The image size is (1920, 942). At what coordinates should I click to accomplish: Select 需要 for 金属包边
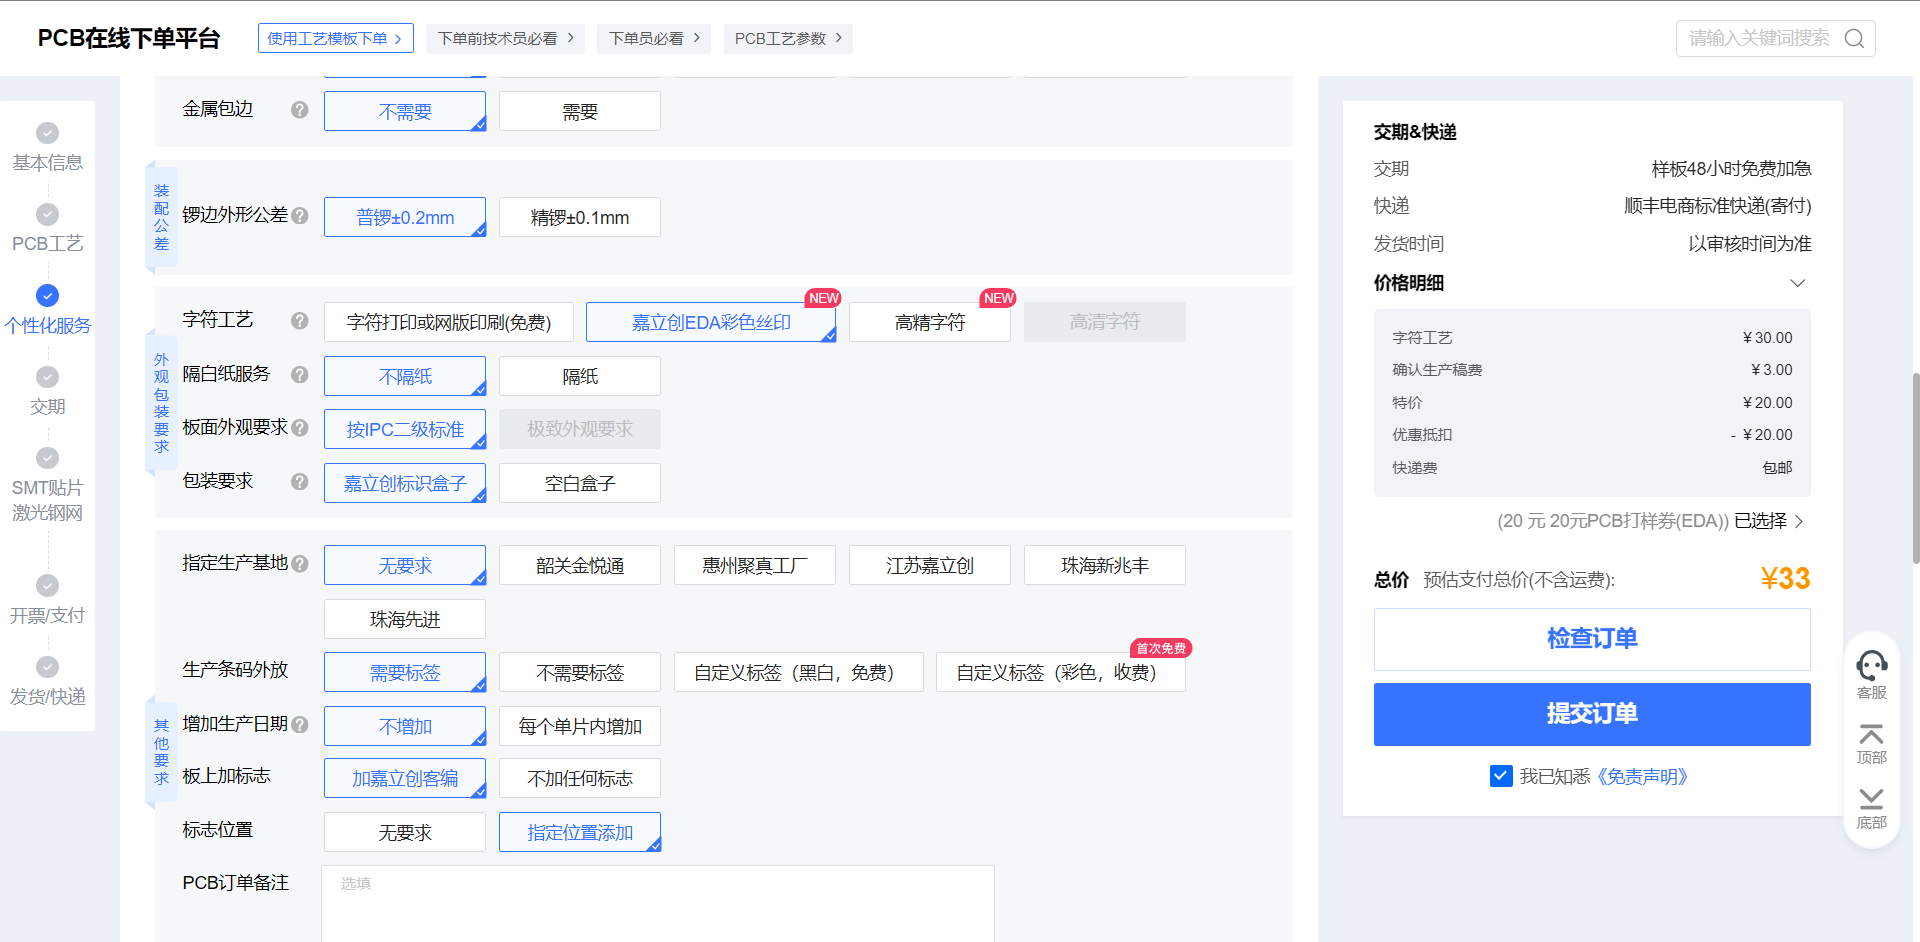pos(580,111)
